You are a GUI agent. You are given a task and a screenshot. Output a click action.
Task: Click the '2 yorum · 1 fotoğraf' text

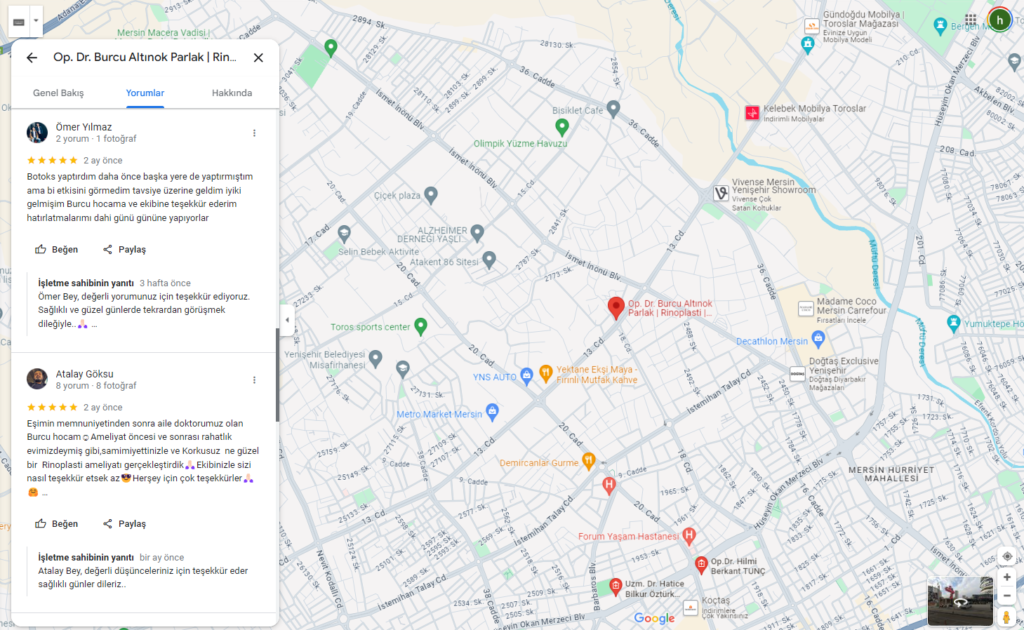96,138
